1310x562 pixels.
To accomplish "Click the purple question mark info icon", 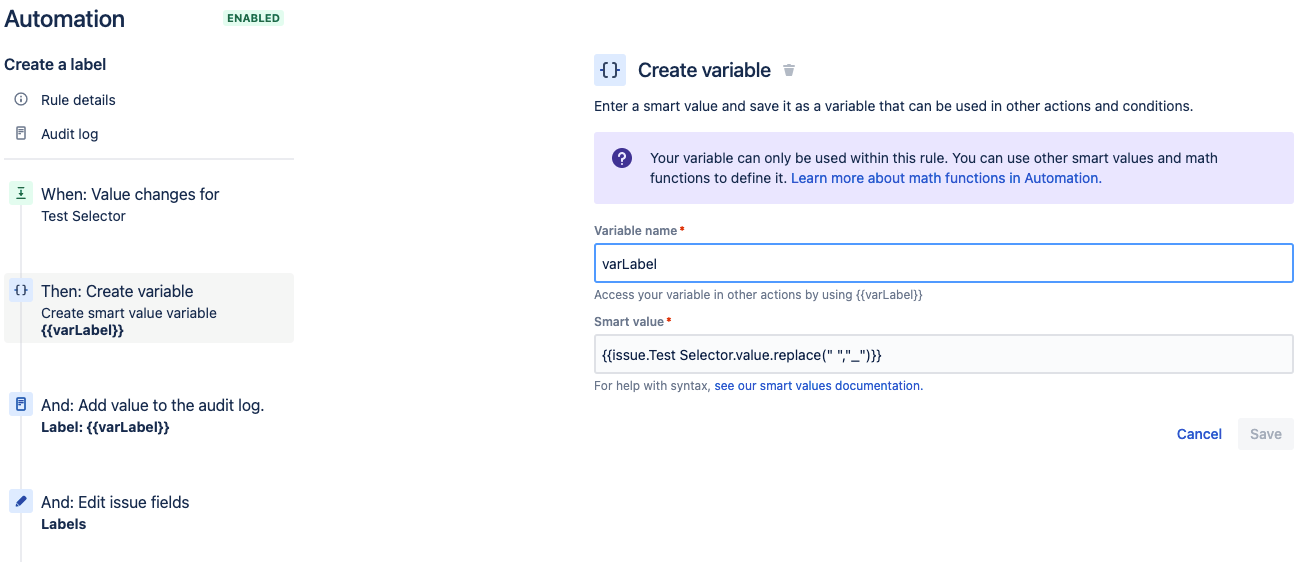I will pyautogui.click(x=622, y=158).
